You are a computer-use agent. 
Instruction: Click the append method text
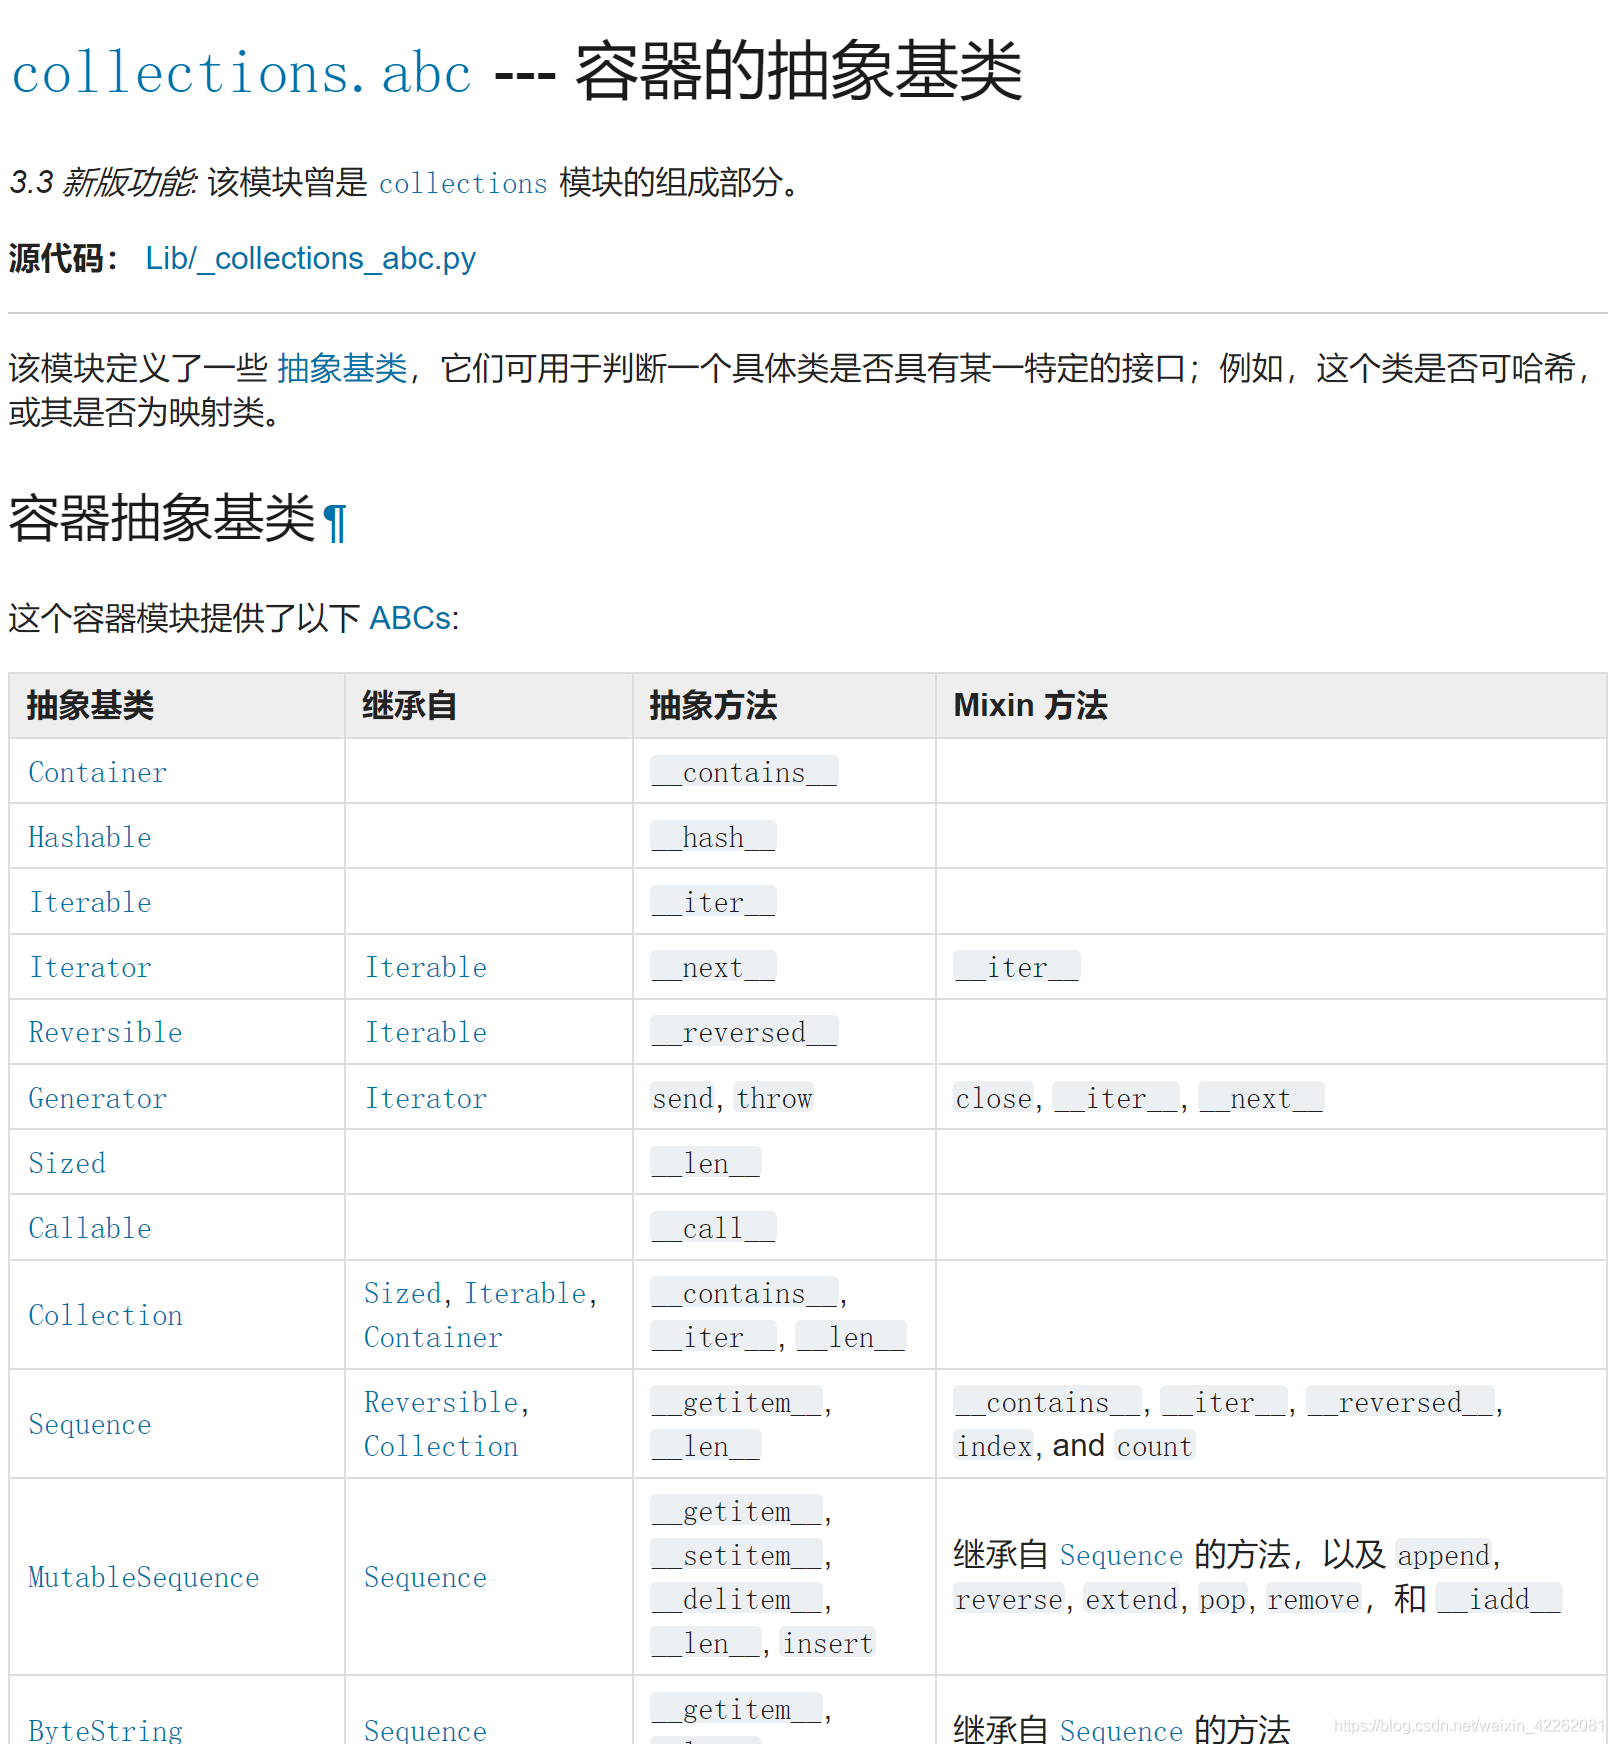[1443, 1555]
